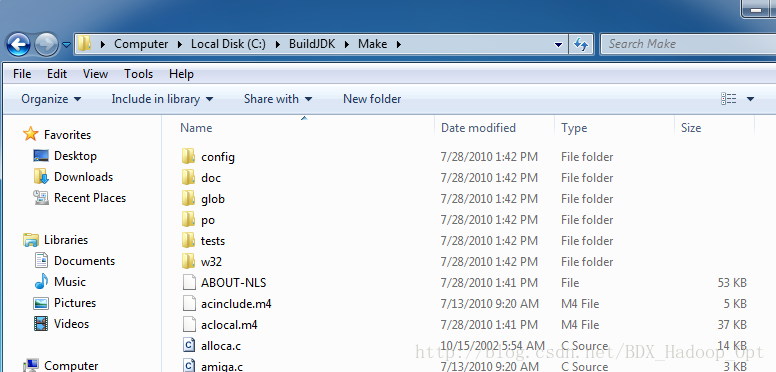
Task: Click the folder icon in address bar
Action: click(85, 44)
